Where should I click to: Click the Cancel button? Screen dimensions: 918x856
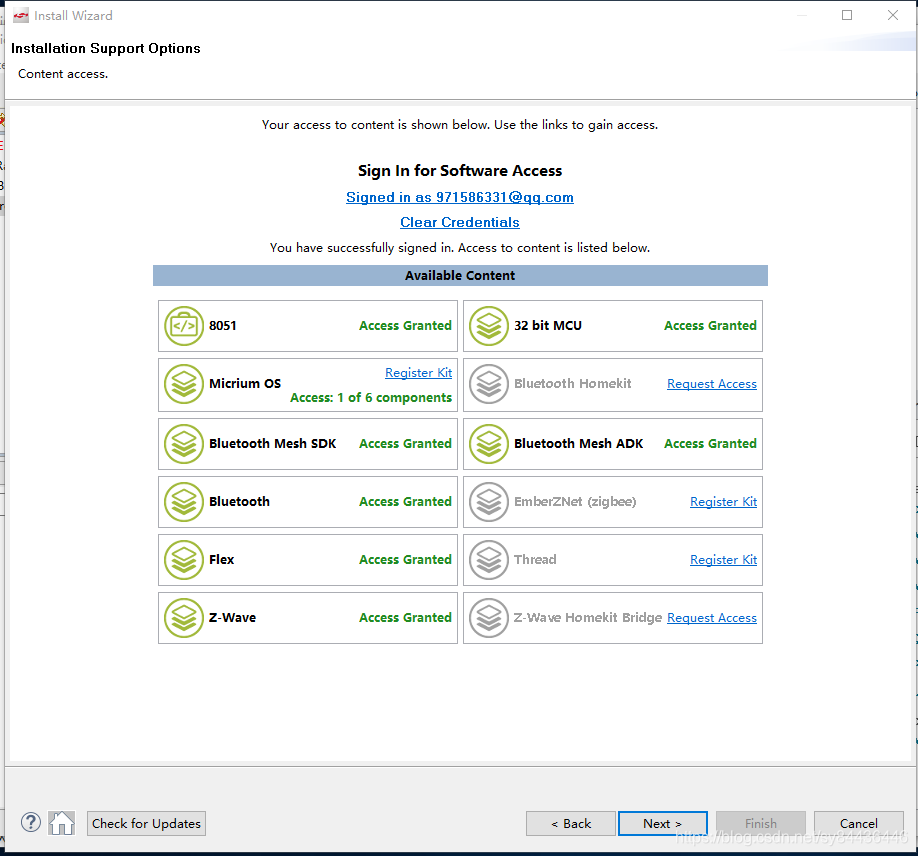coord(858,823)
